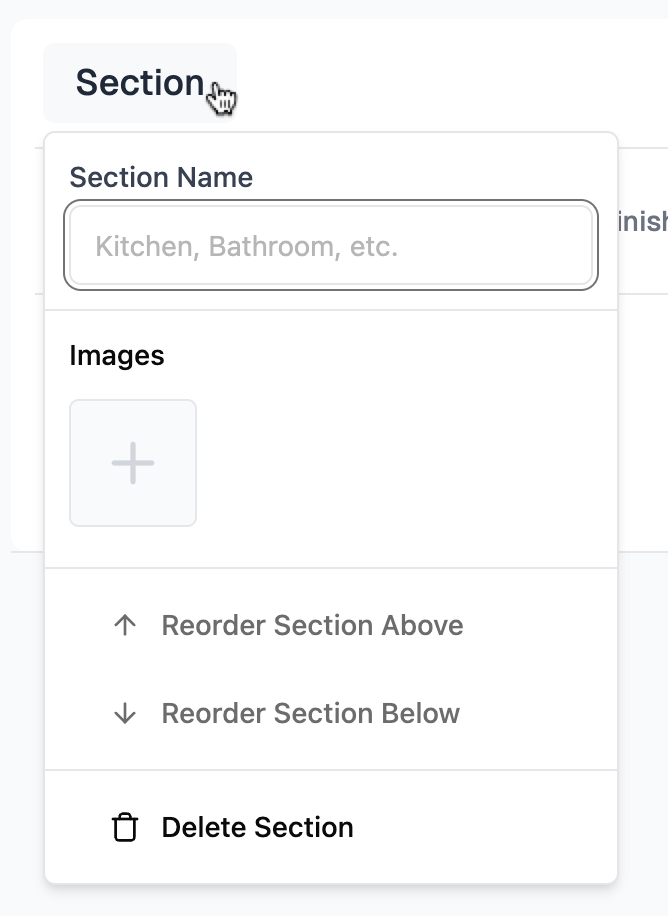Focus the Section Name input field
Viewport: 668px width, 916px height.
(330, 246)
